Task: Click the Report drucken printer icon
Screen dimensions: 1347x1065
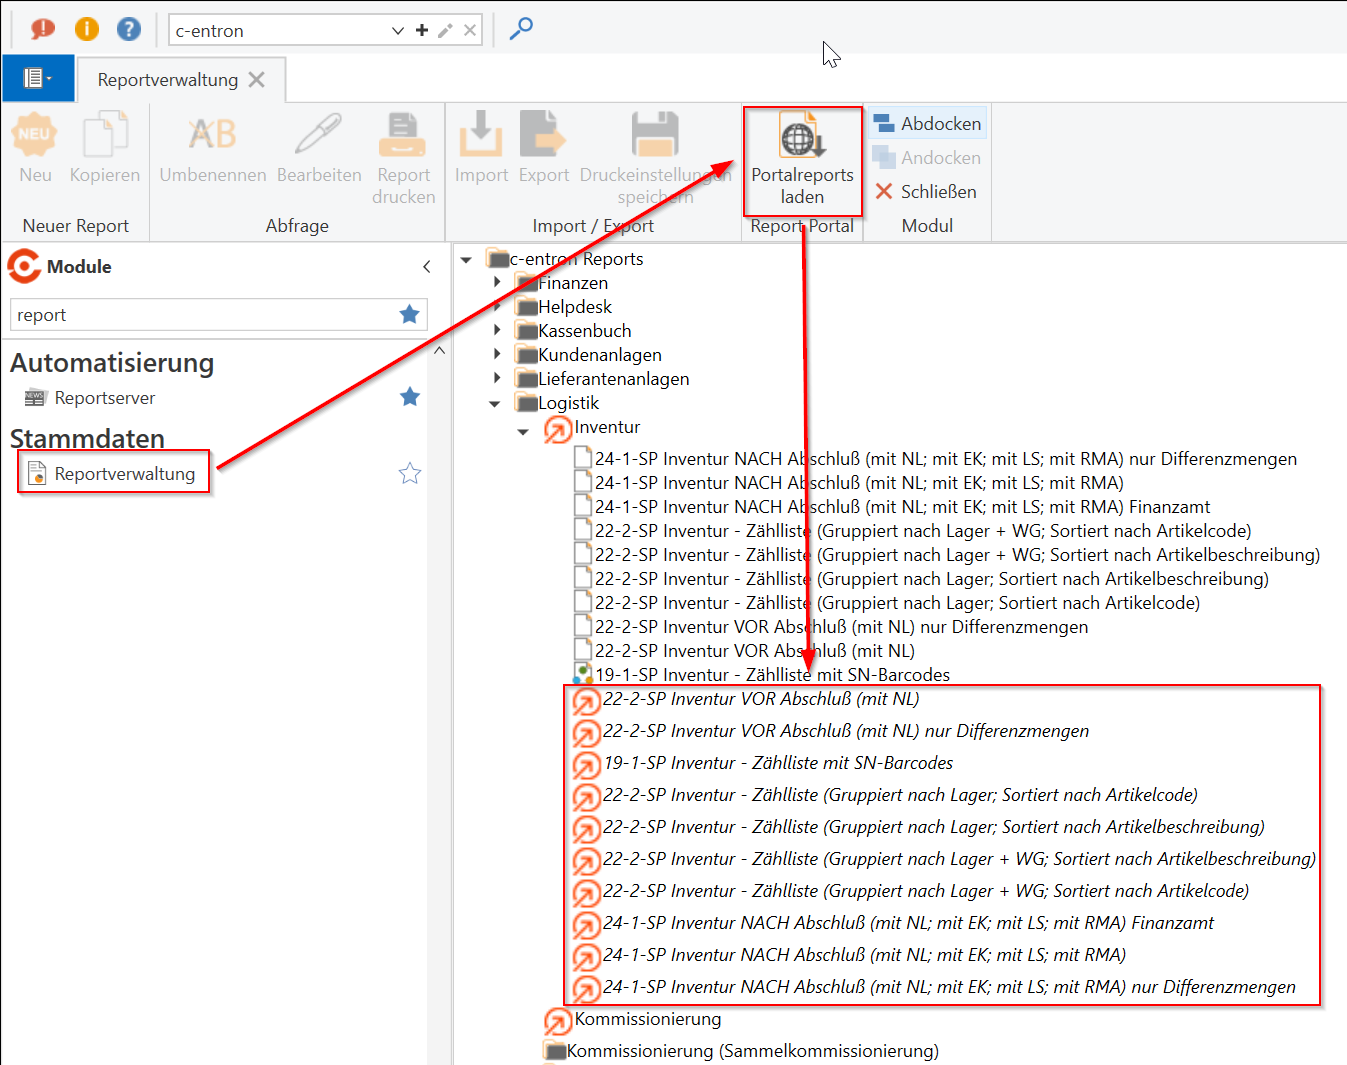Action: (403, 135)
